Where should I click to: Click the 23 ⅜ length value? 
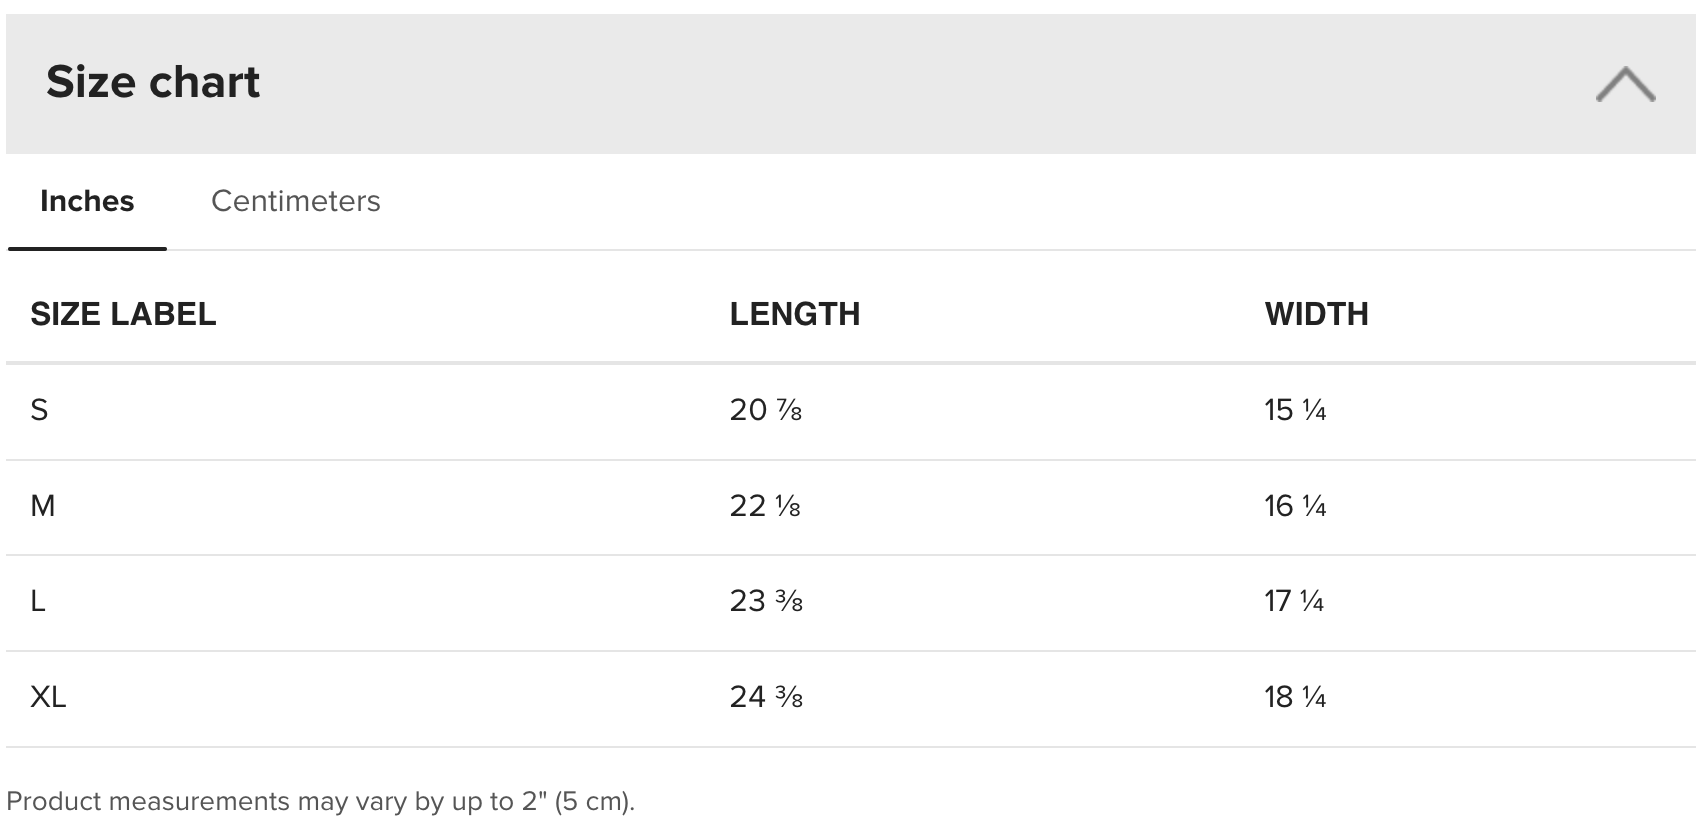coord(766,601)
